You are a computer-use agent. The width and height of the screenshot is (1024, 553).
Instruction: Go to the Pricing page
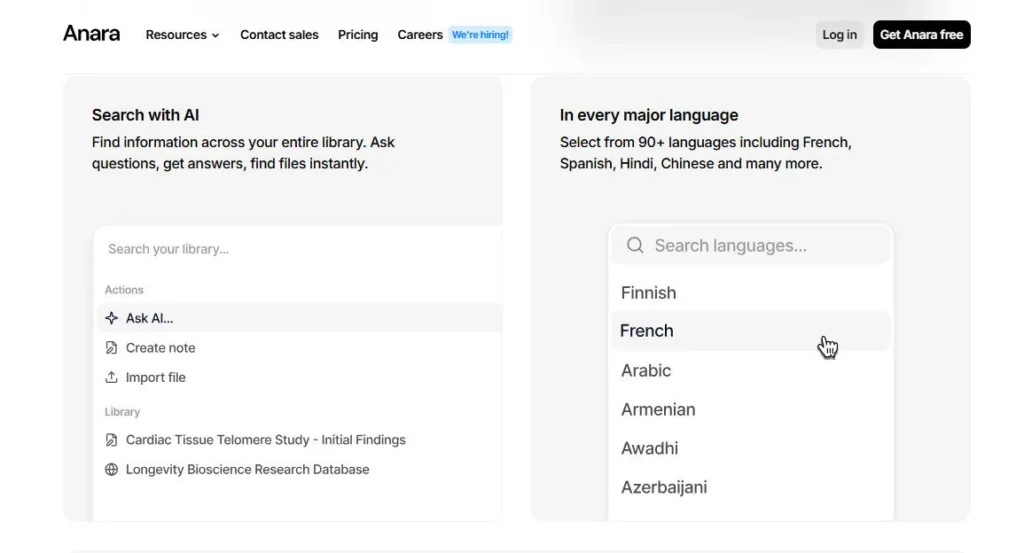pyautogui.click(x=357, y=35)
